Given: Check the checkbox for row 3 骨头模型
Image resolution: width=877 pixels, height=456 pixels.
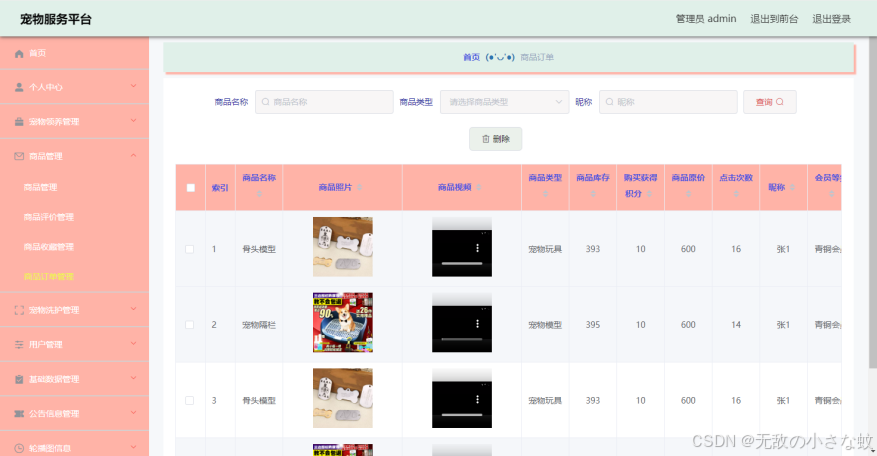Looking at the screenshot, I should click(x=190, y=401).
